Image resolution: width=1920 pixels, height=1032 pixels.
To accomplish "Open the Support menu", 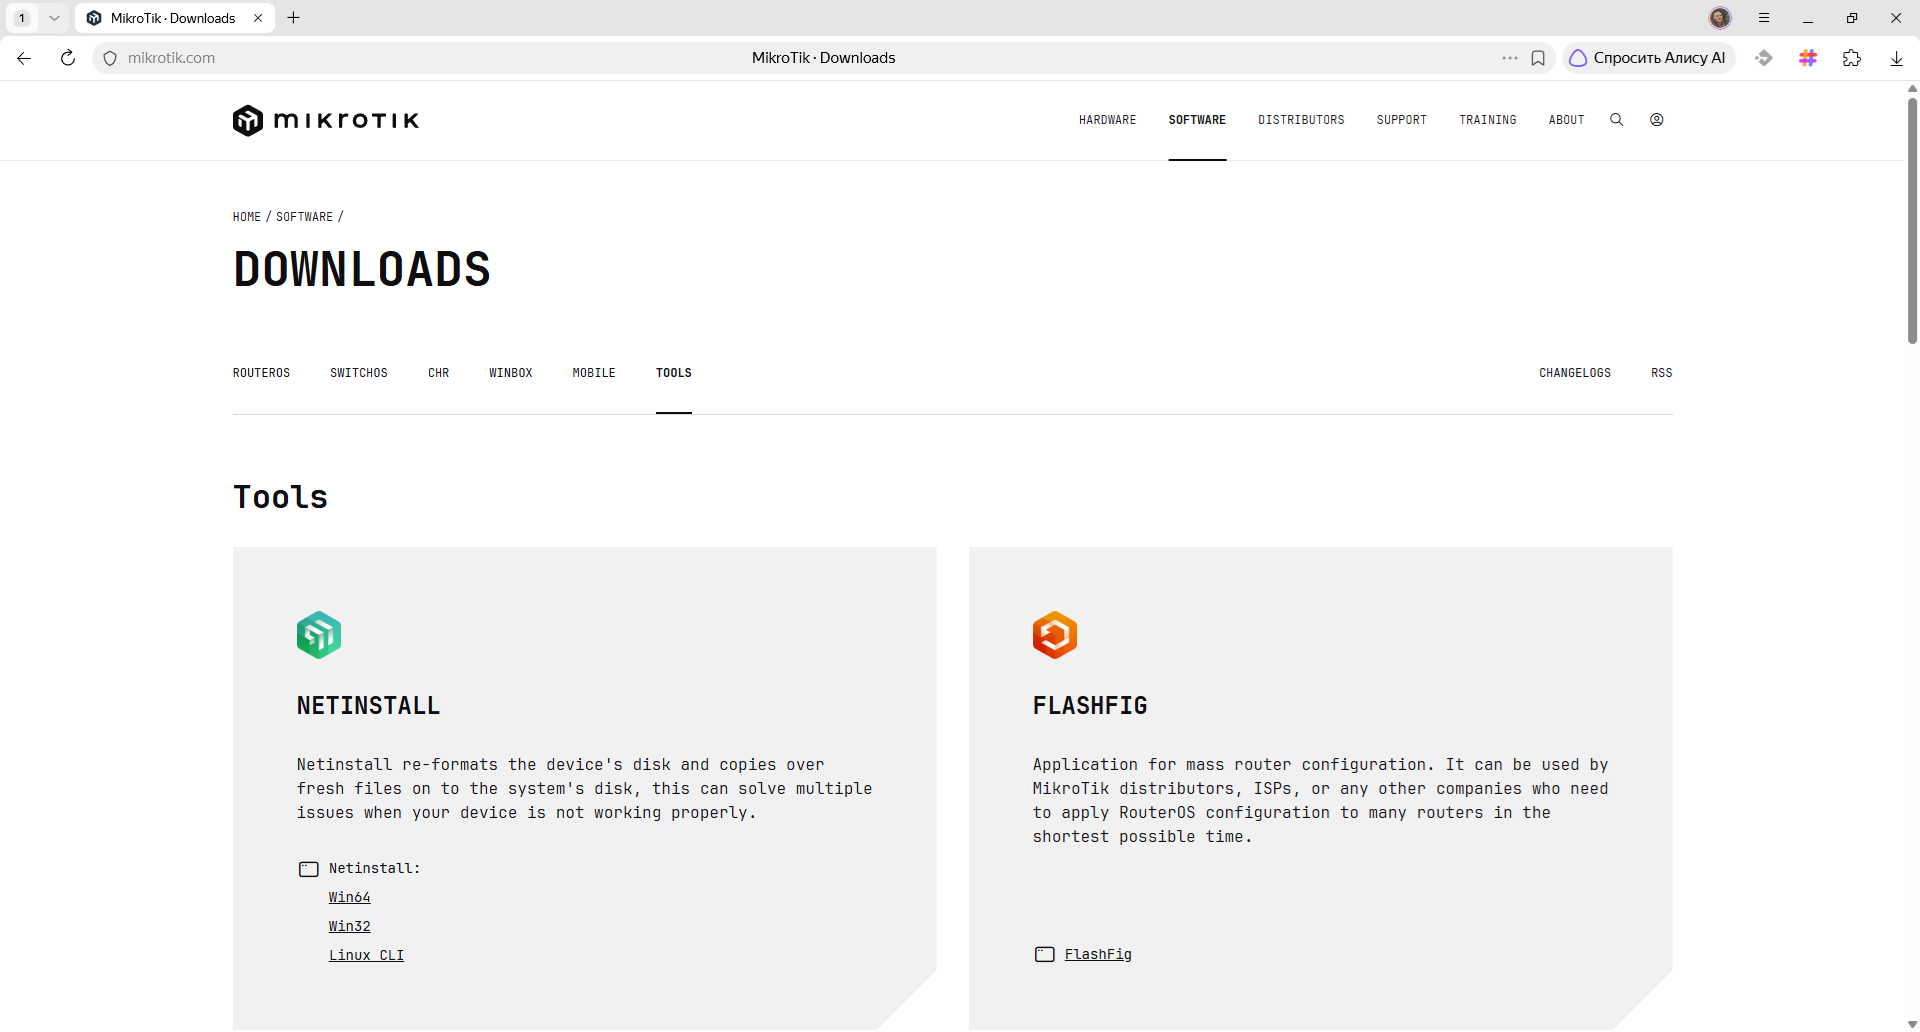I will 1402,120.
